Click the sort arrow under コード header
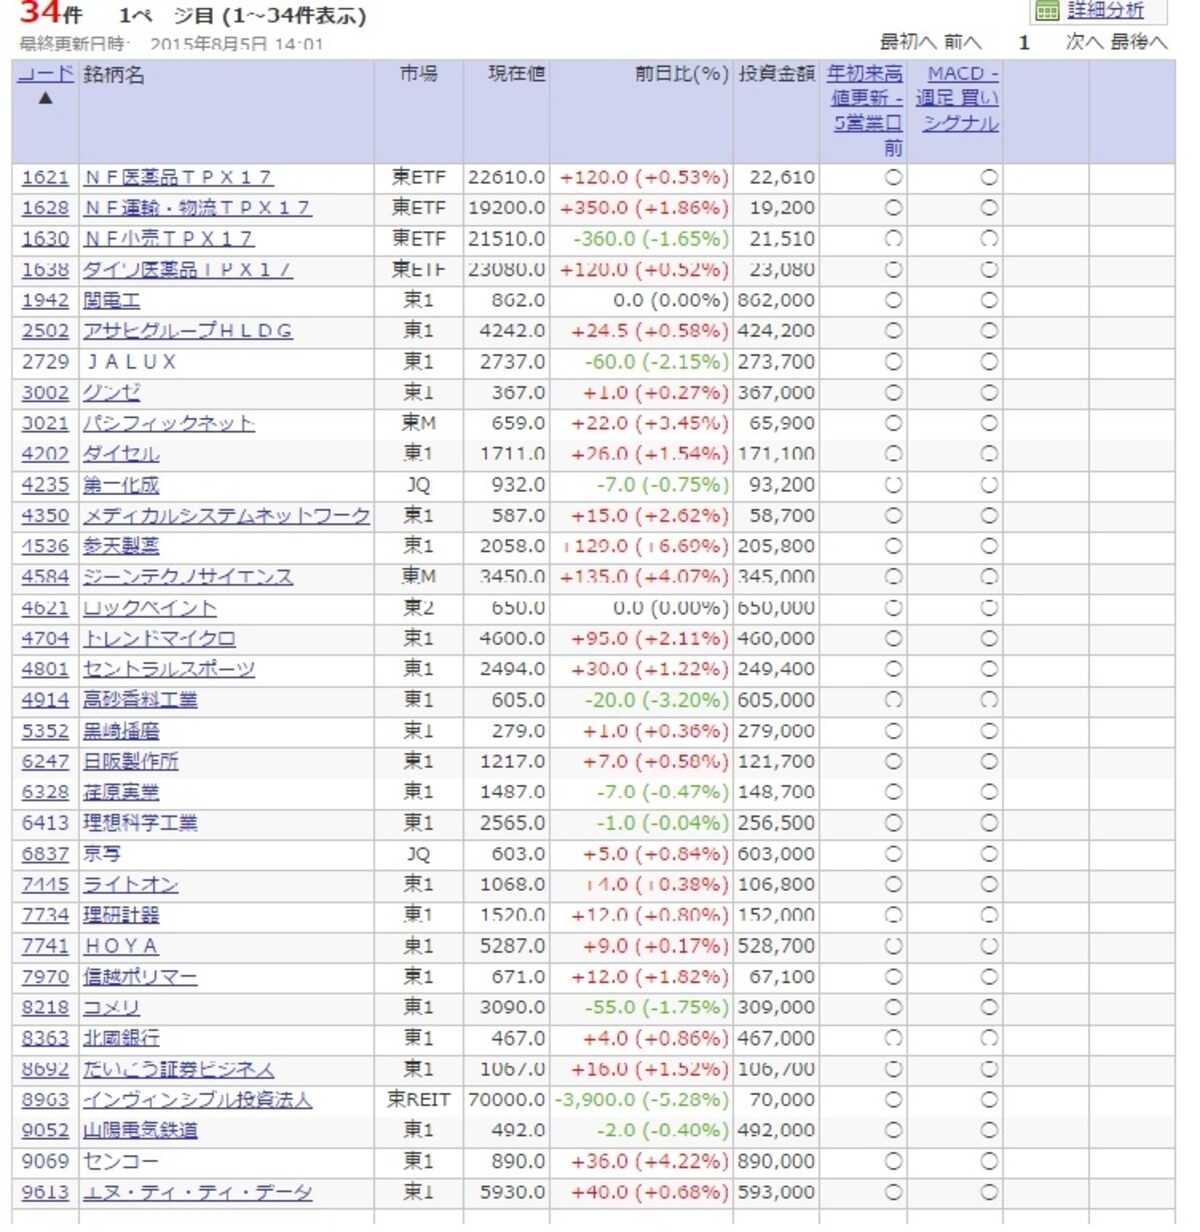Image resolution: width=1200 pixels, height=1232 pixels. tap(45, 98)
